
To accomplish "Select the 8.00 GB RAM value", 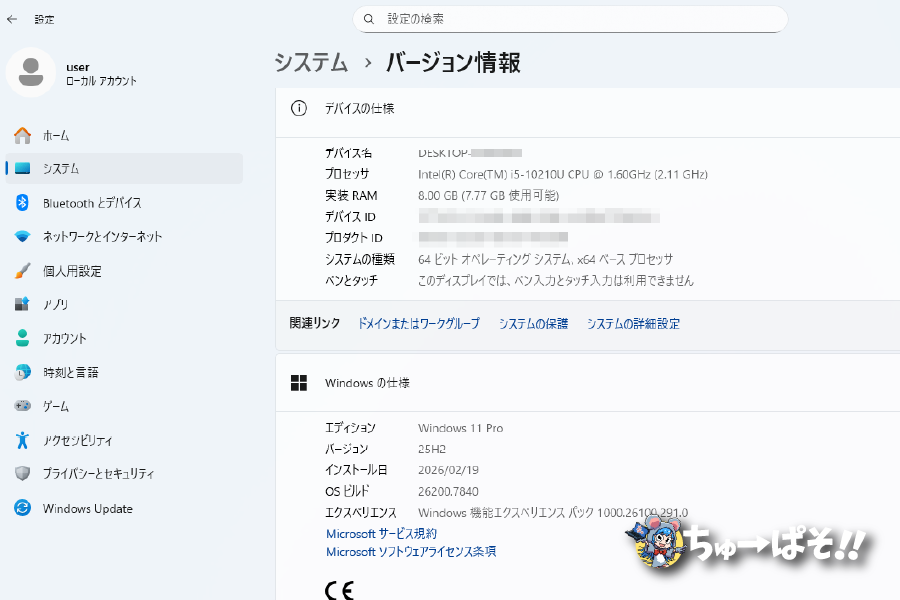I will coord(488,196).
